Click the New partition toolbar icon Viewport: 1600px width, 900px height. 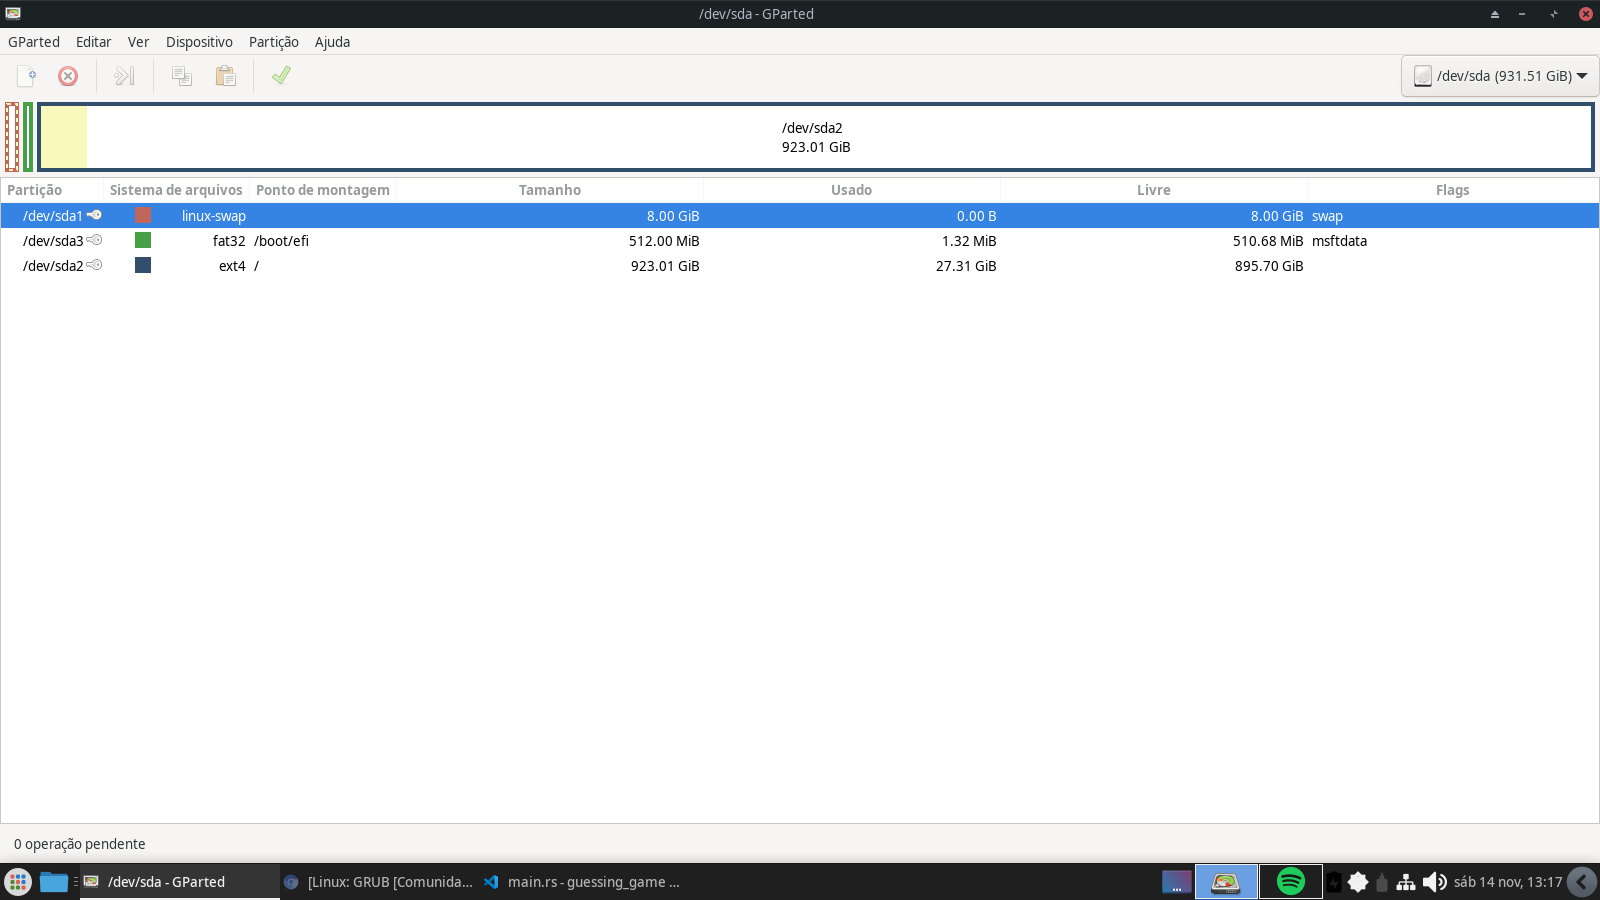click(x=27, y=76)
